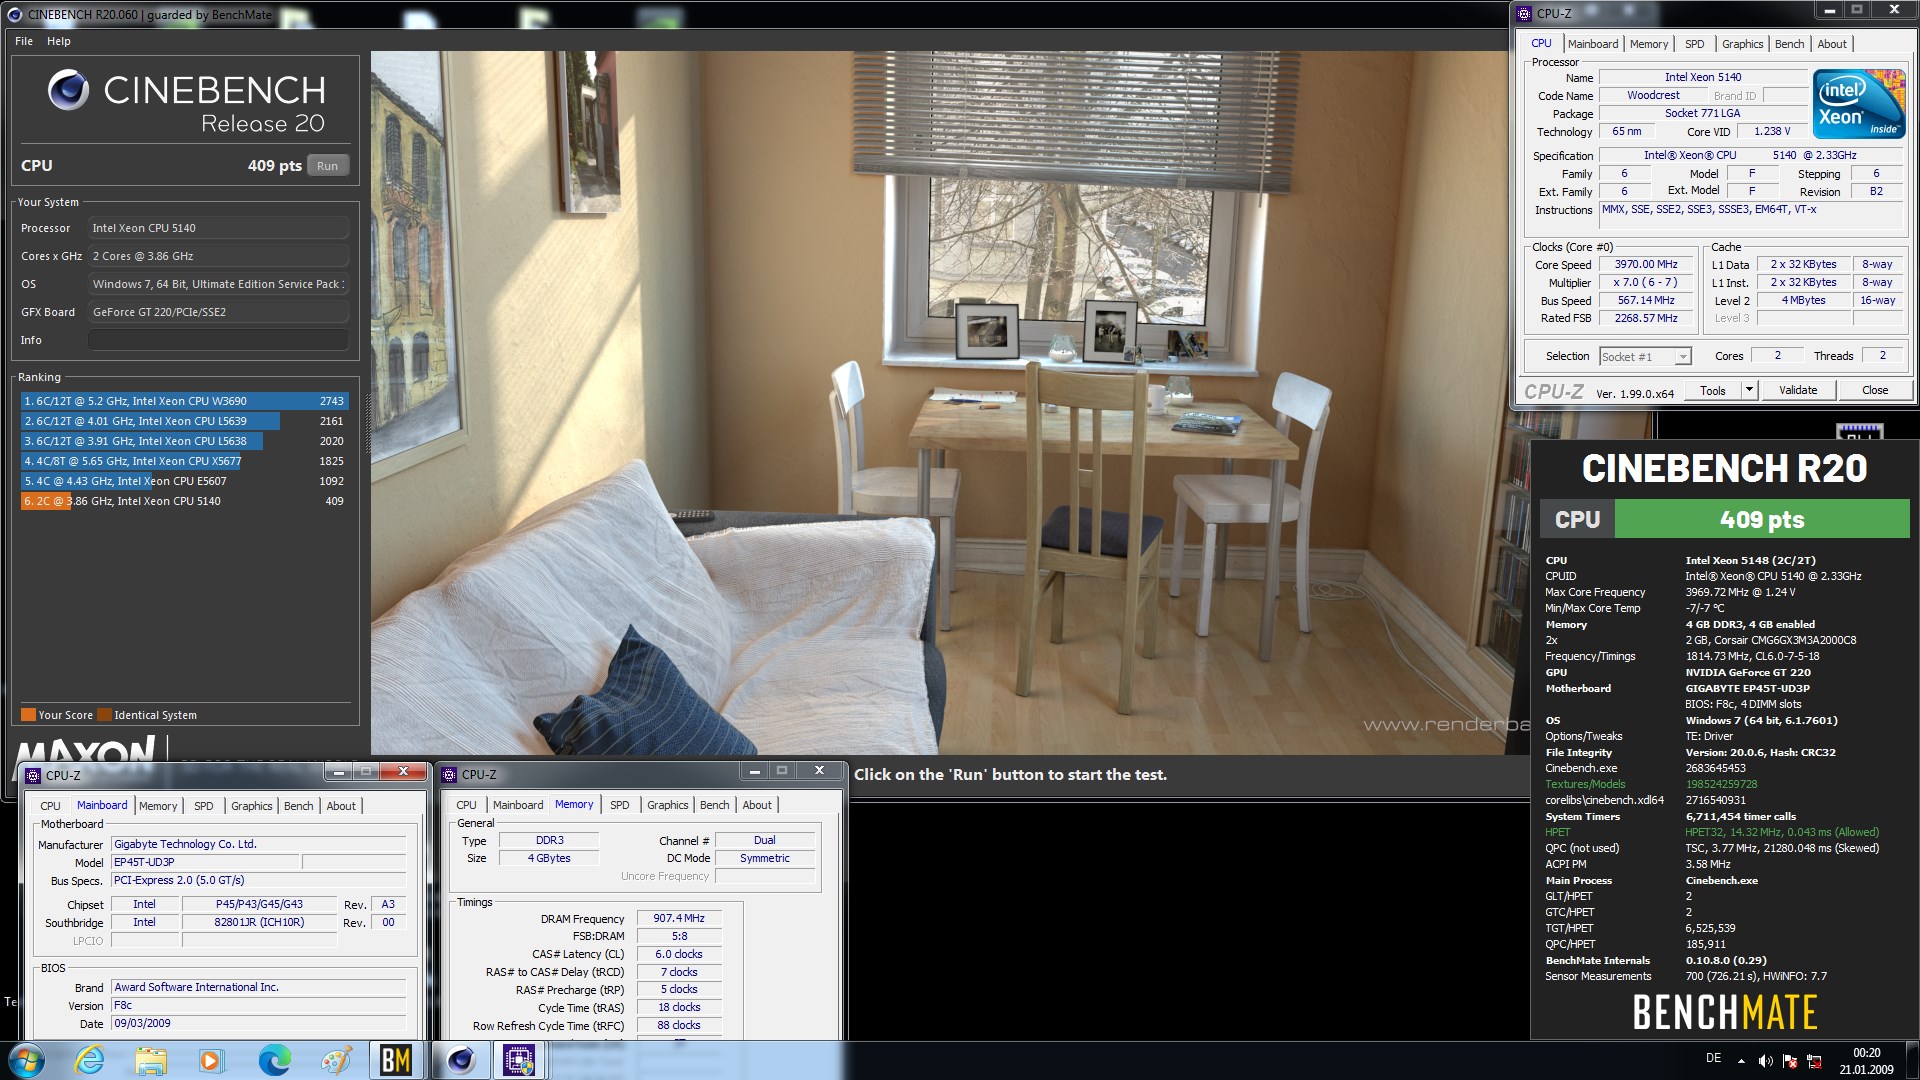This screenshot has height=1080, width=1920.
Task: Select ranking row Xeon CPU W3690
Action: pyautogui.click(x=184, y=401)
